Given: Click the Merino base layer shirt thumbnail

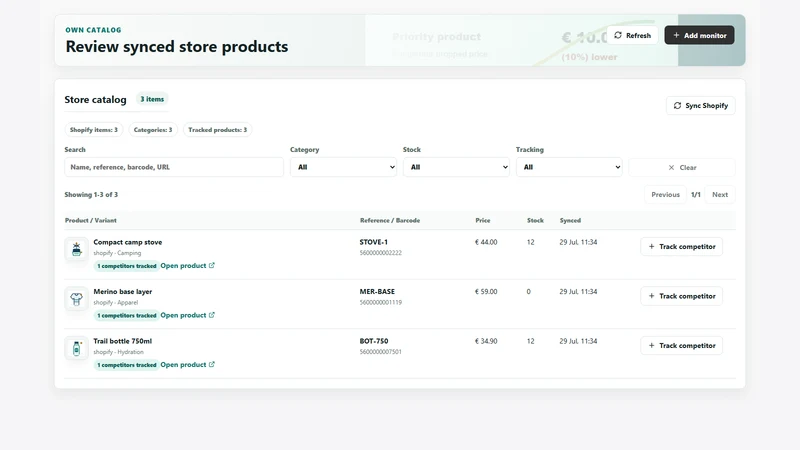Looking at the screenshot, I should point(77,298).
